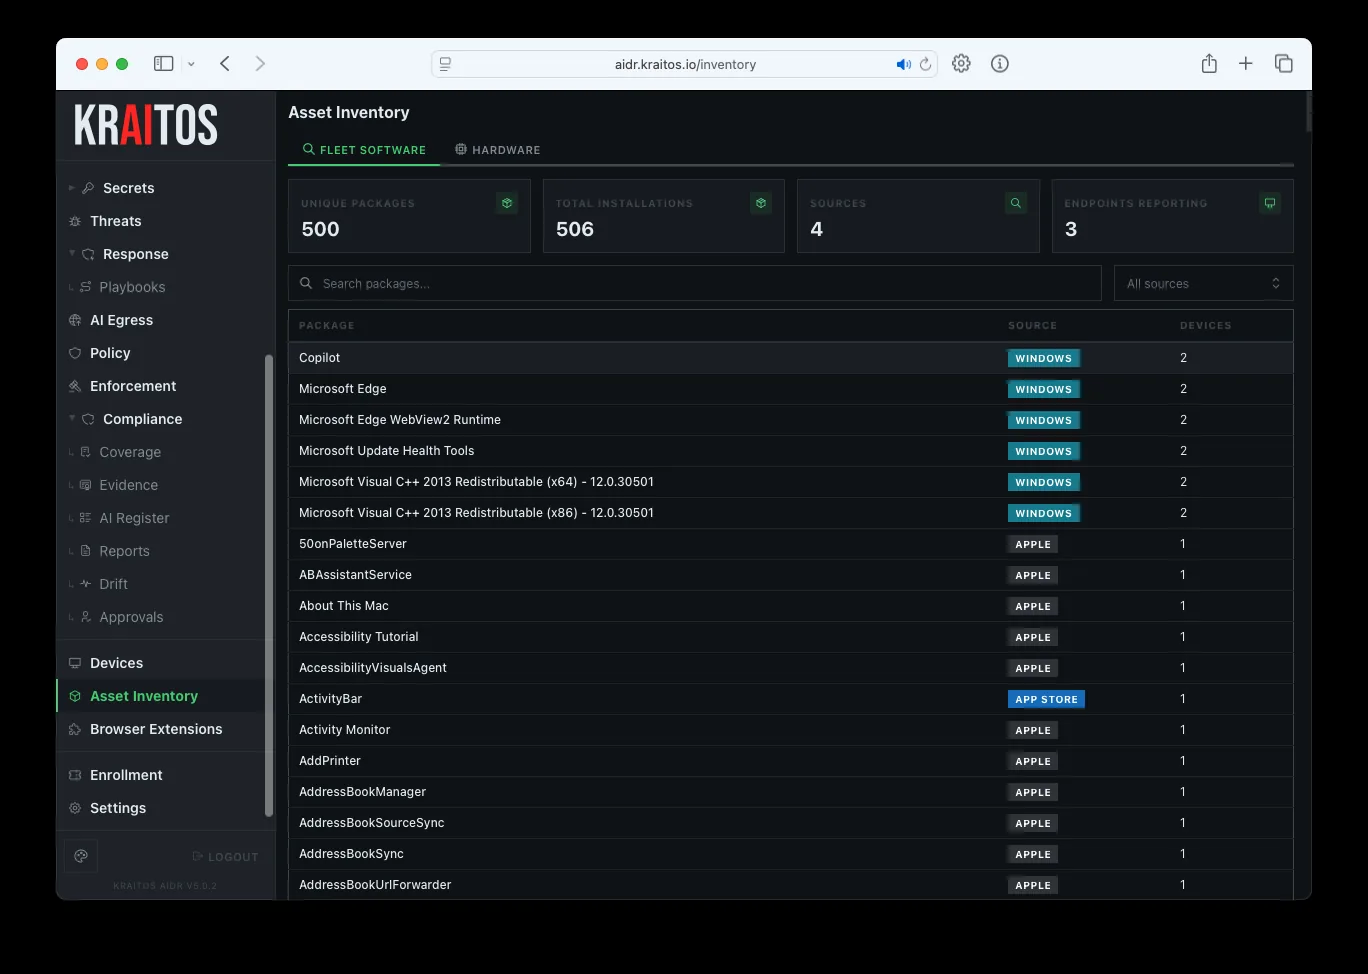Viewport: 1368px width, 974px height.
Task: Open the All sources dropdown
Action: [x=1203, y=283]
